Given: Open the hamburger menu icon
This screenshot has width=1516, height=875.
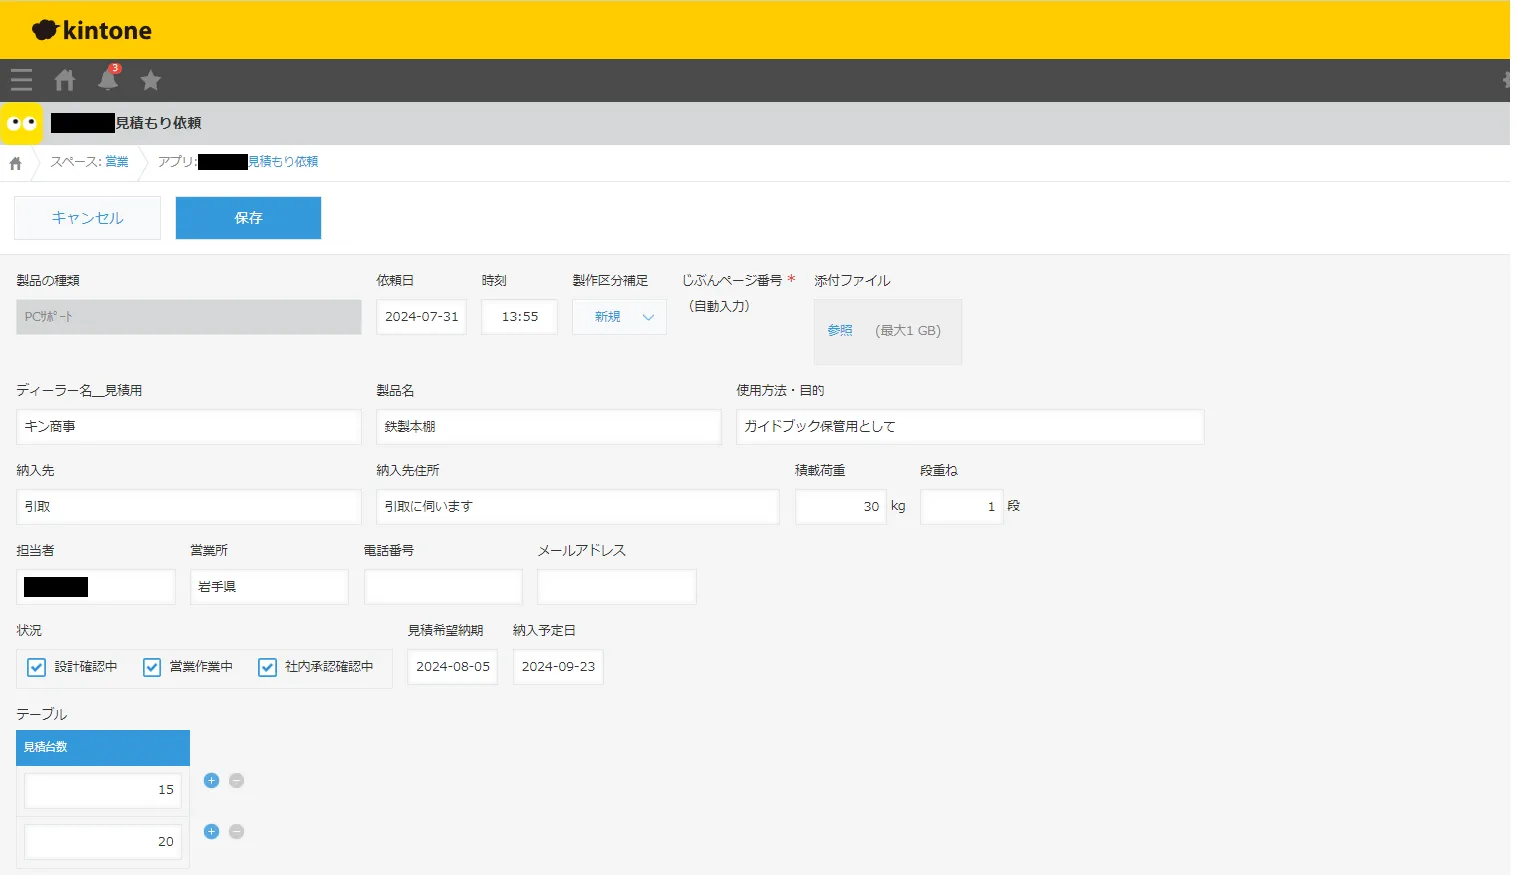Looking at the screenshot, I should [21, 80].
